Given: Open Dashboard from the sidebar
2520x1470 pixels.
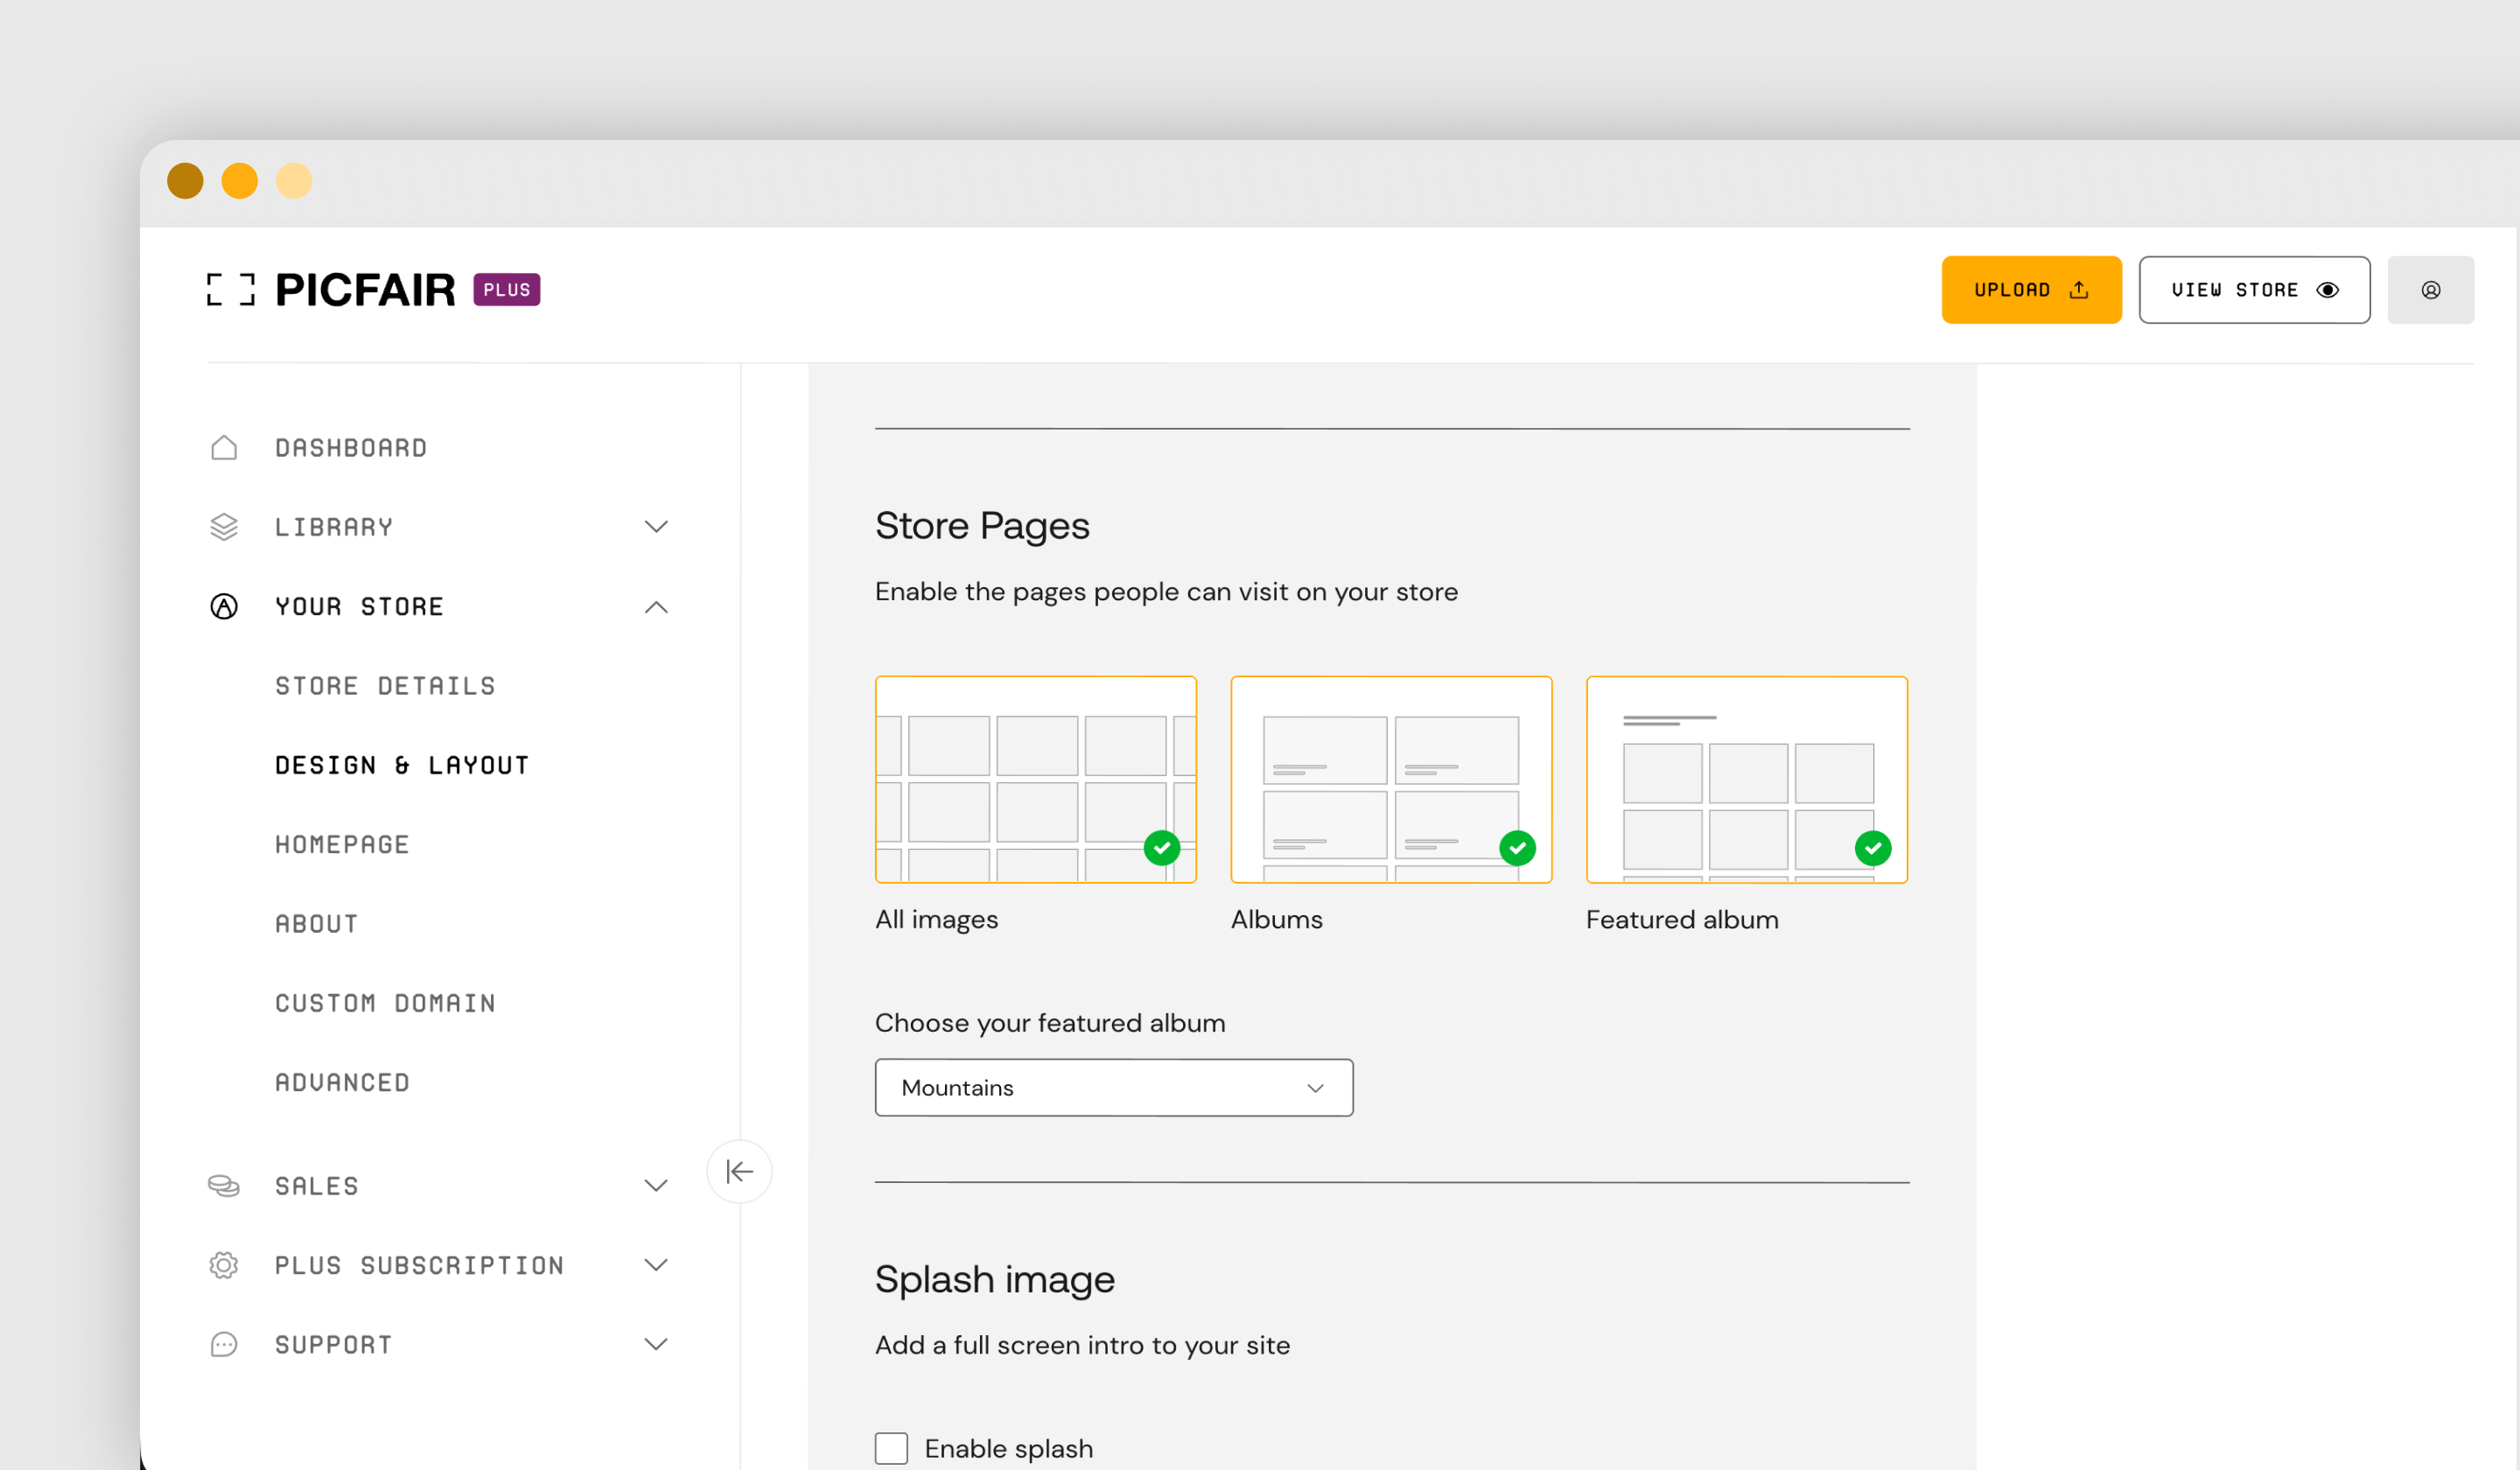Looking at the screenshot, I should pyautogui.click(x=351, y=448).
